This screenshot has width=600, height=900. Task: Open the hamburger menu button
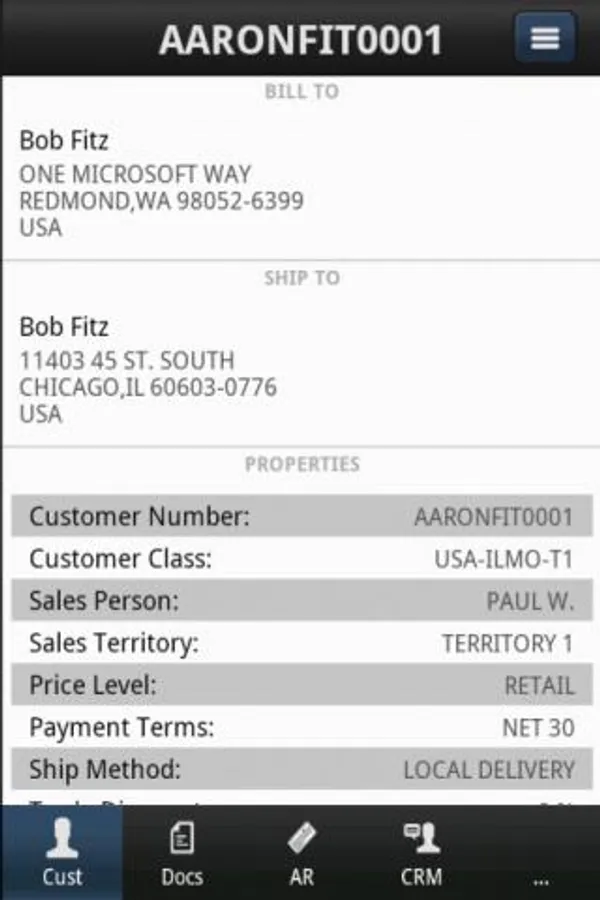click(x=545, y=38)
